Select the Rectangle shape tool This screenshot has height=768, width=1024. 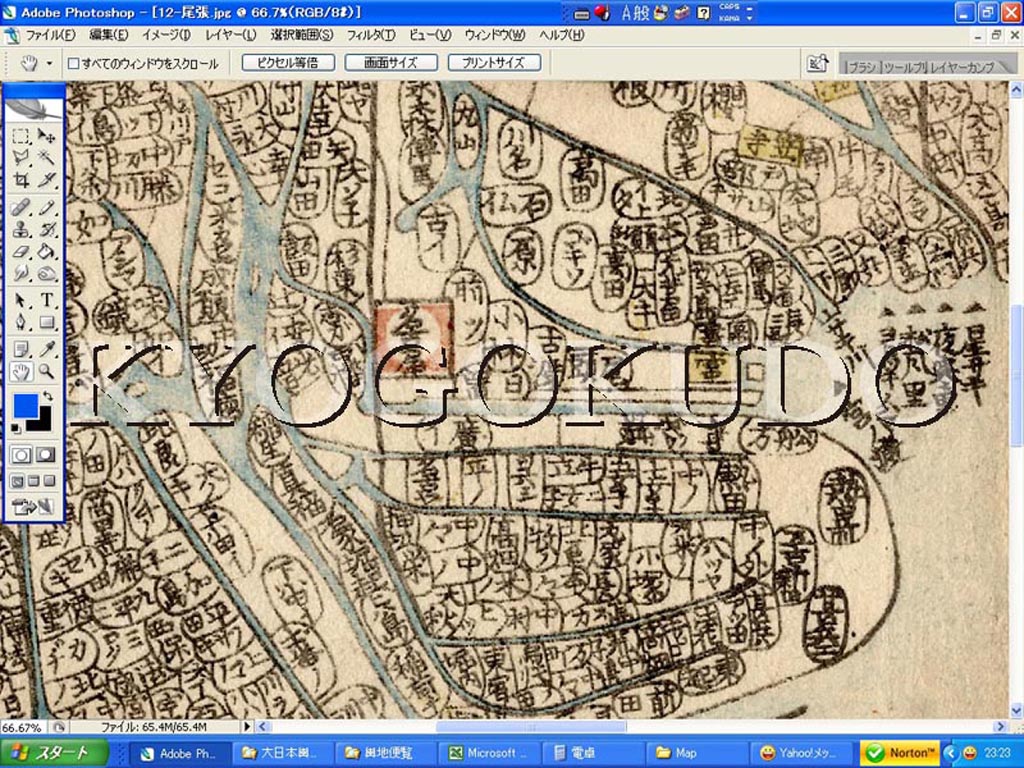[x=46, y=323]
